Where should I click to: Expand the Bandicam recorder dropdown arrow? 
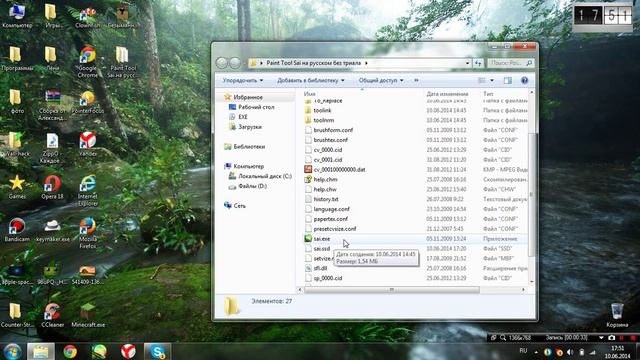601,338
